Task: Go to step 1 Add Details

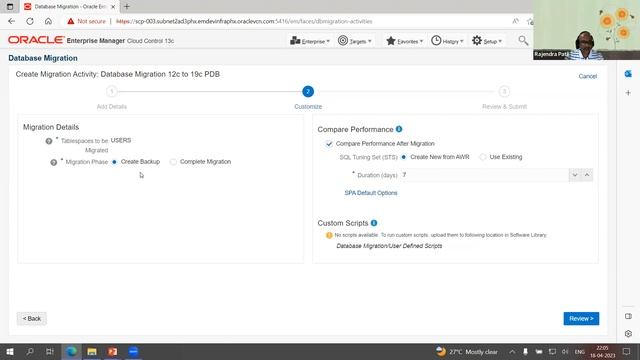Action: pyautogui.click(x=112, y=91)
